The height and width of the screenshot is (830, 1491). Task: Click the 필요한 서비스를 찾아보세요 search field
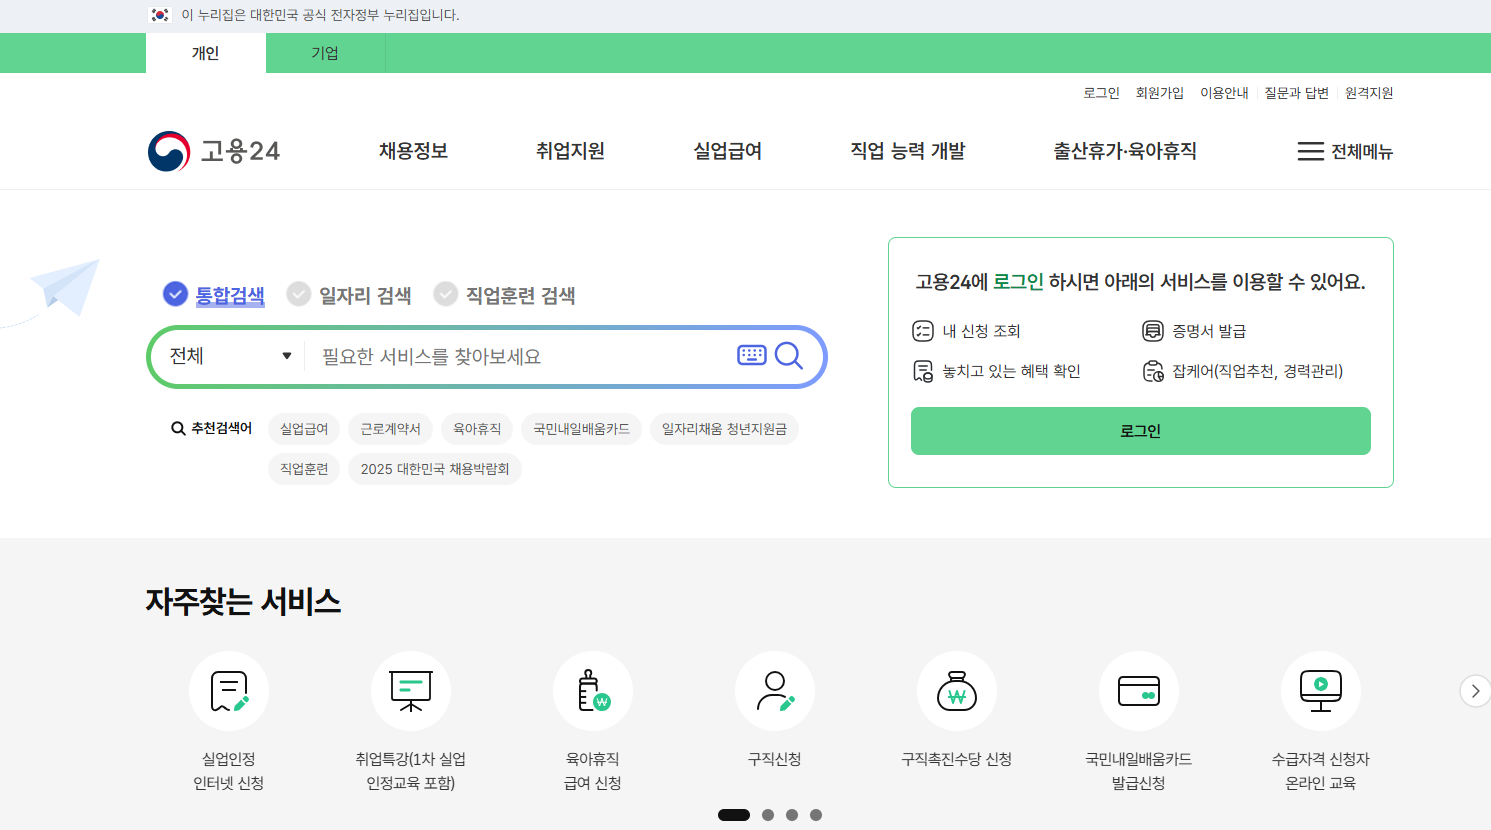(x=520, y=356)
